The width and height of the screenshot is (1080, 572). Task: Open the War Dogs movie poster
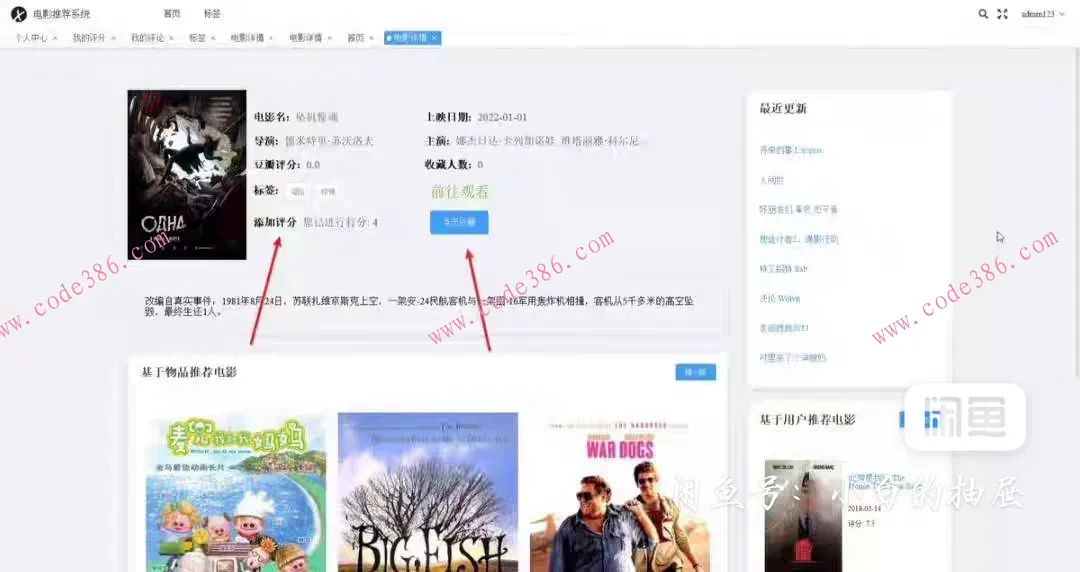click(x=619, y=492)
